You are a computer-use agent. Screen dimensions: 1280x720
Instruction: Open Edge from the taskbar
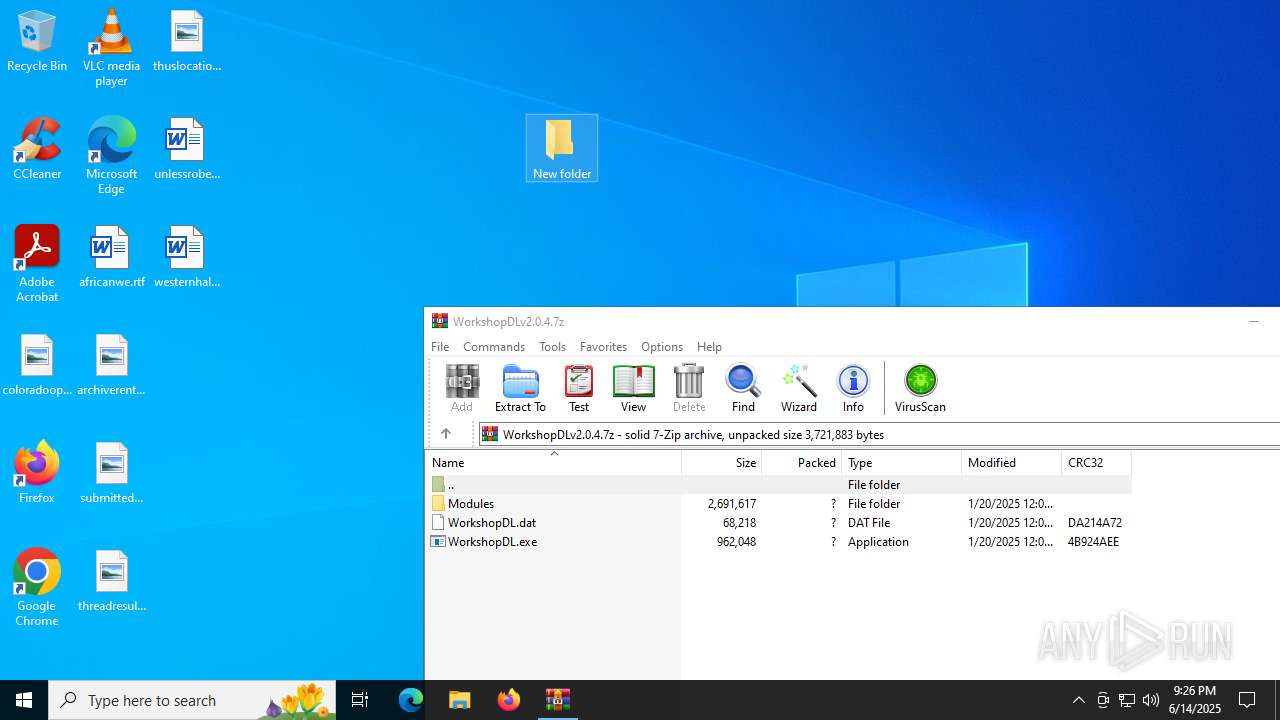point(411,700)
